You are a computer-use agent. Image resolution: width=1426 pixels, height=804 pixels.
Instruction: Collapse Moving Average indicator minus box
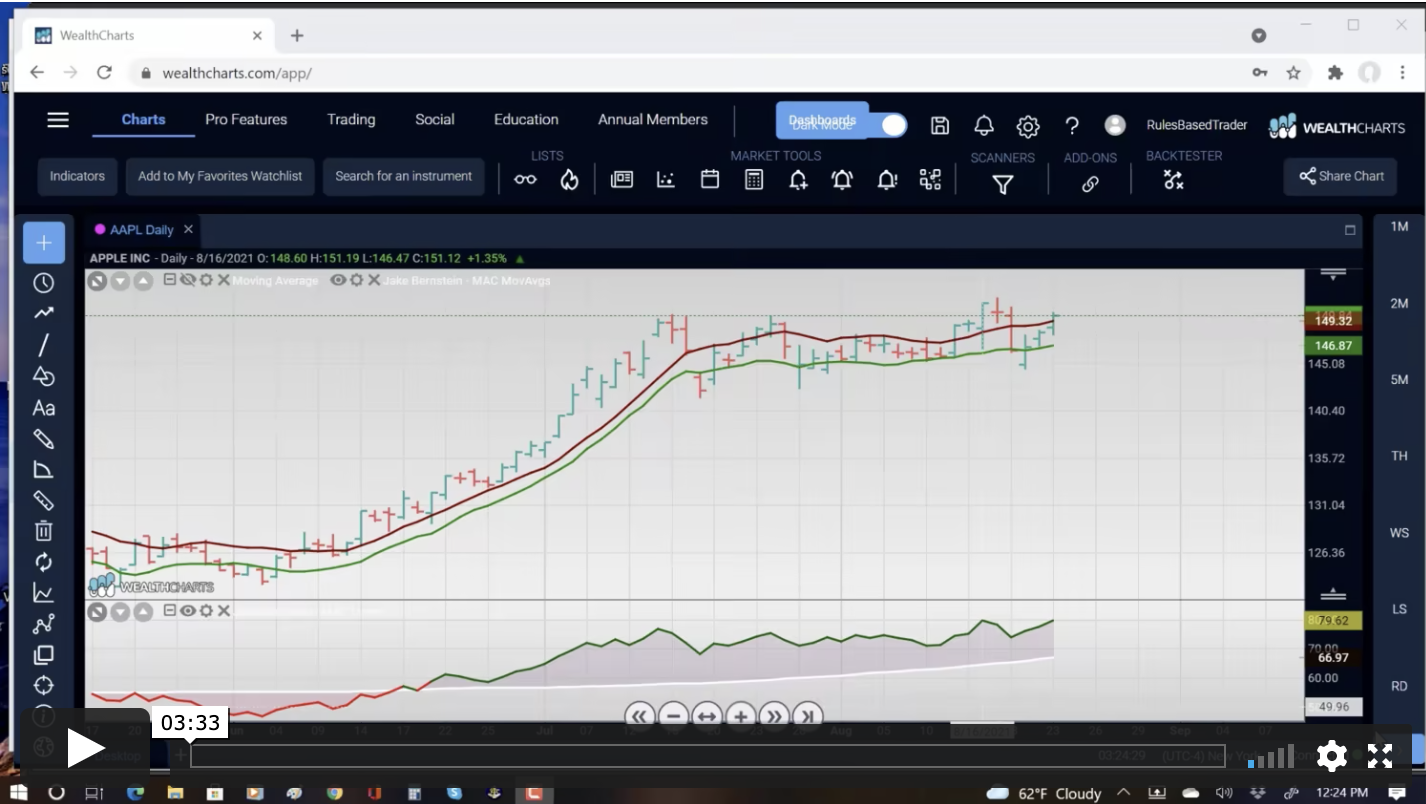click(x=170, y=280)
